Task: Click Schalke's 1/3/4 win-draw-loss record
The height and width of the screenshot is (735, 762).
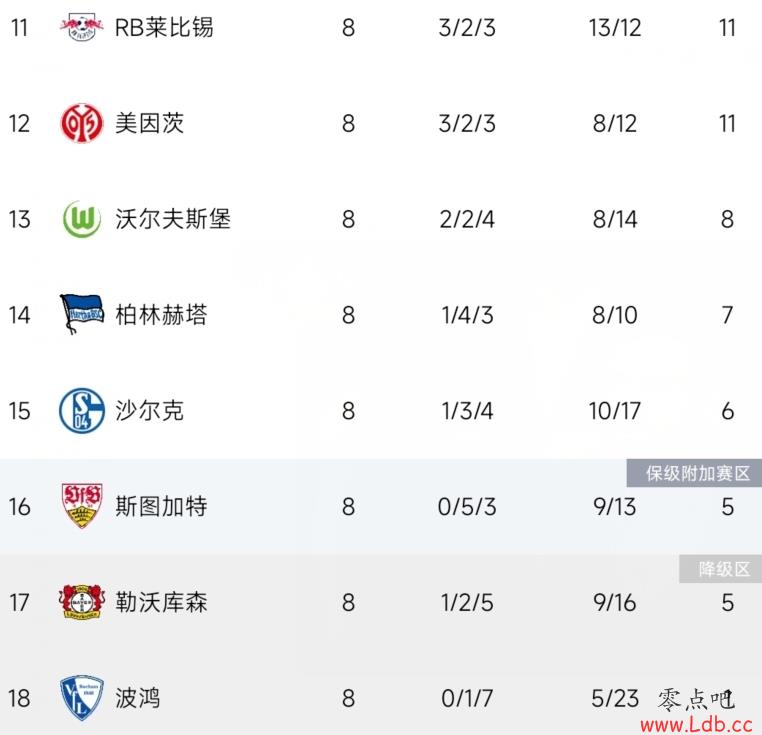Action: click(467, 411)
